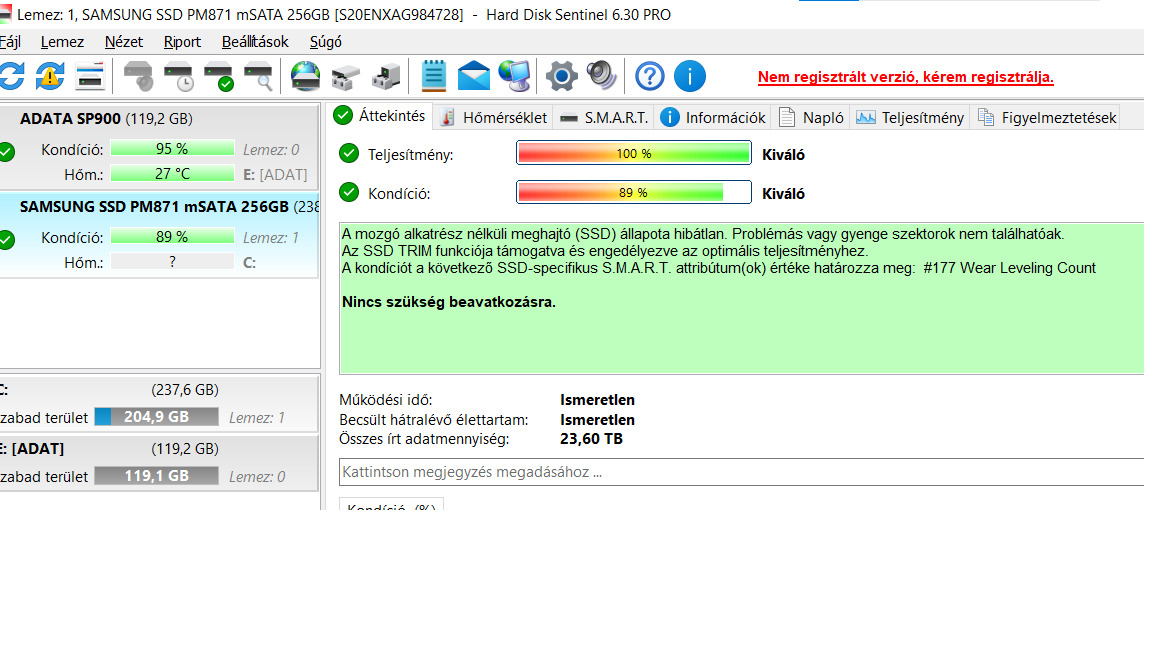
Task: Click the disk with green checkmark icon
Action: coord(218,76)
